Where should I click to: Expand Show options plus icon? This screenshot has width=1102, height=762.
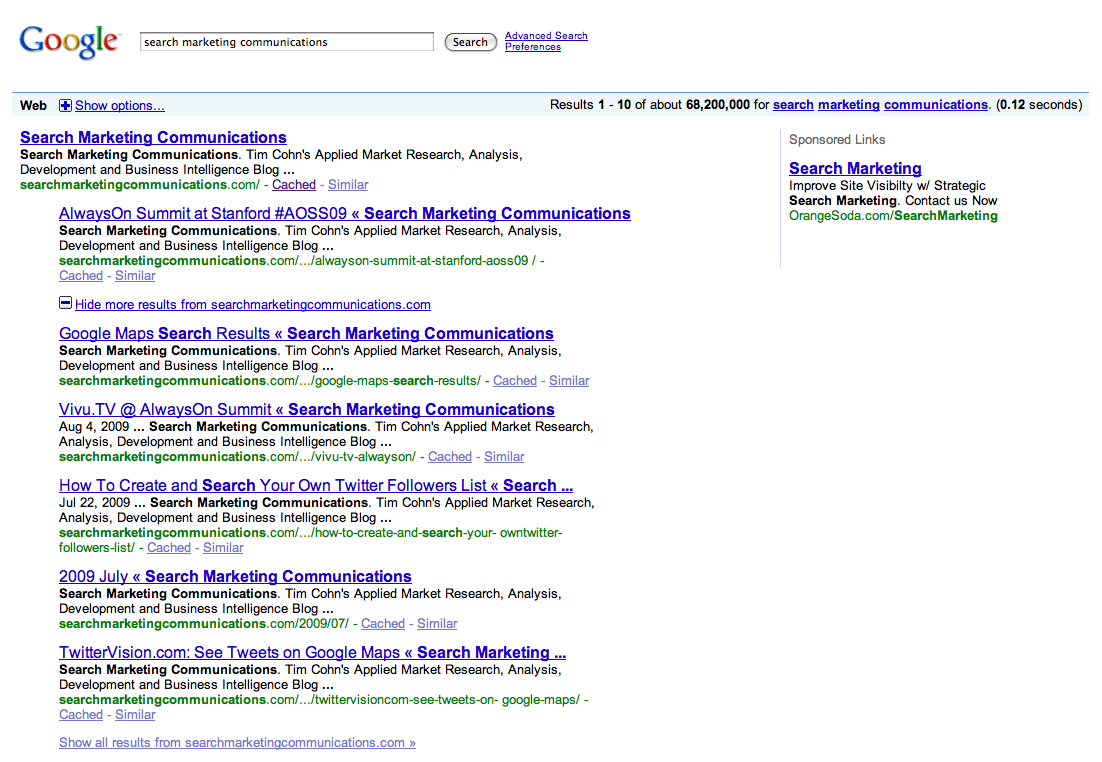tap(65, 105)
